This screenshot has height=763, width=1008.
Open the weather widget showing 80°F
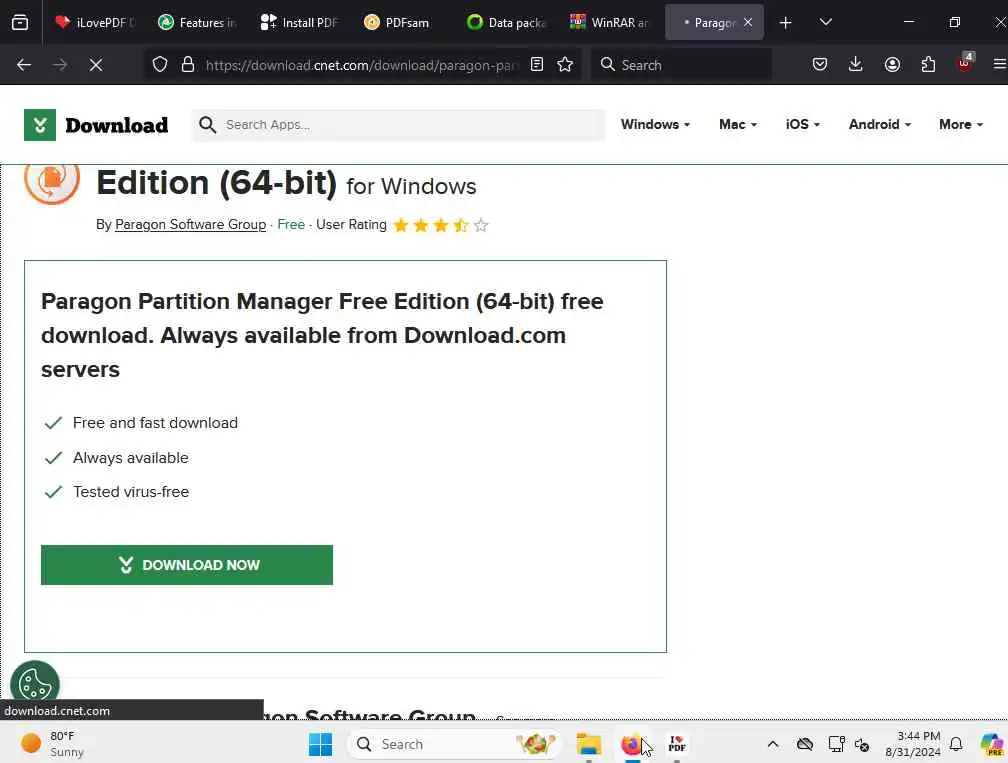coord(53,744)
